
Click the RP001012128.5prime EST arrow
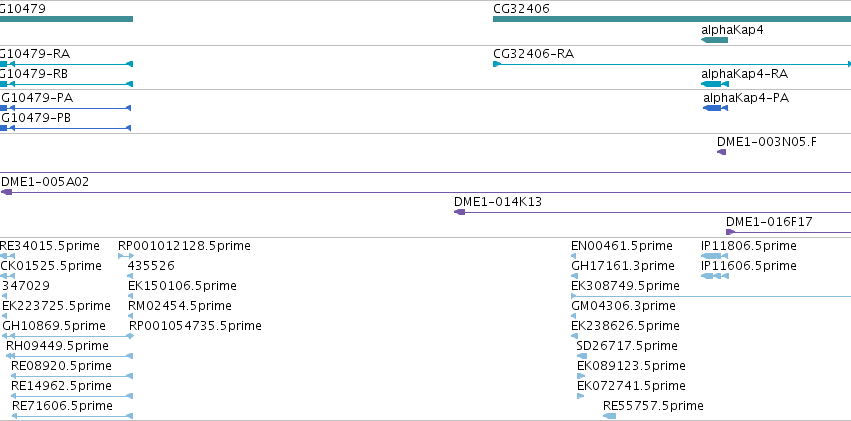click(126, 256)
